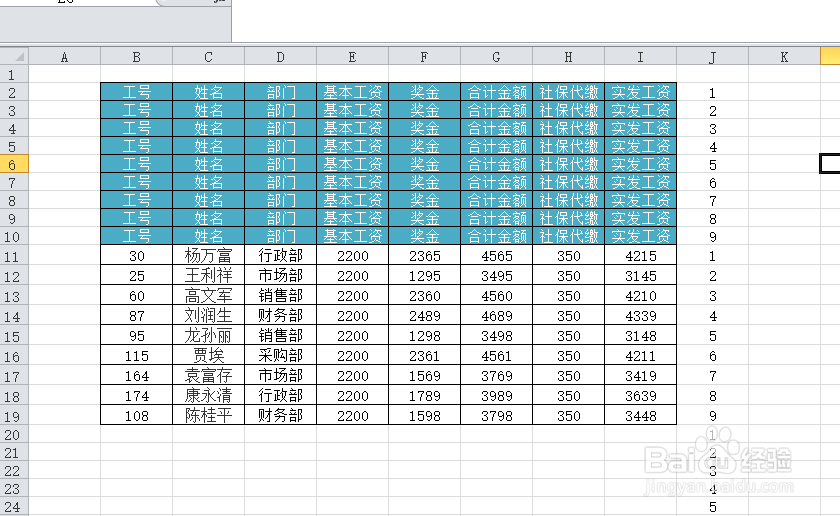The width and height of the screenshot is (840, 516).
Task: Click net pay cell 3419
Action: click(641, 376)
